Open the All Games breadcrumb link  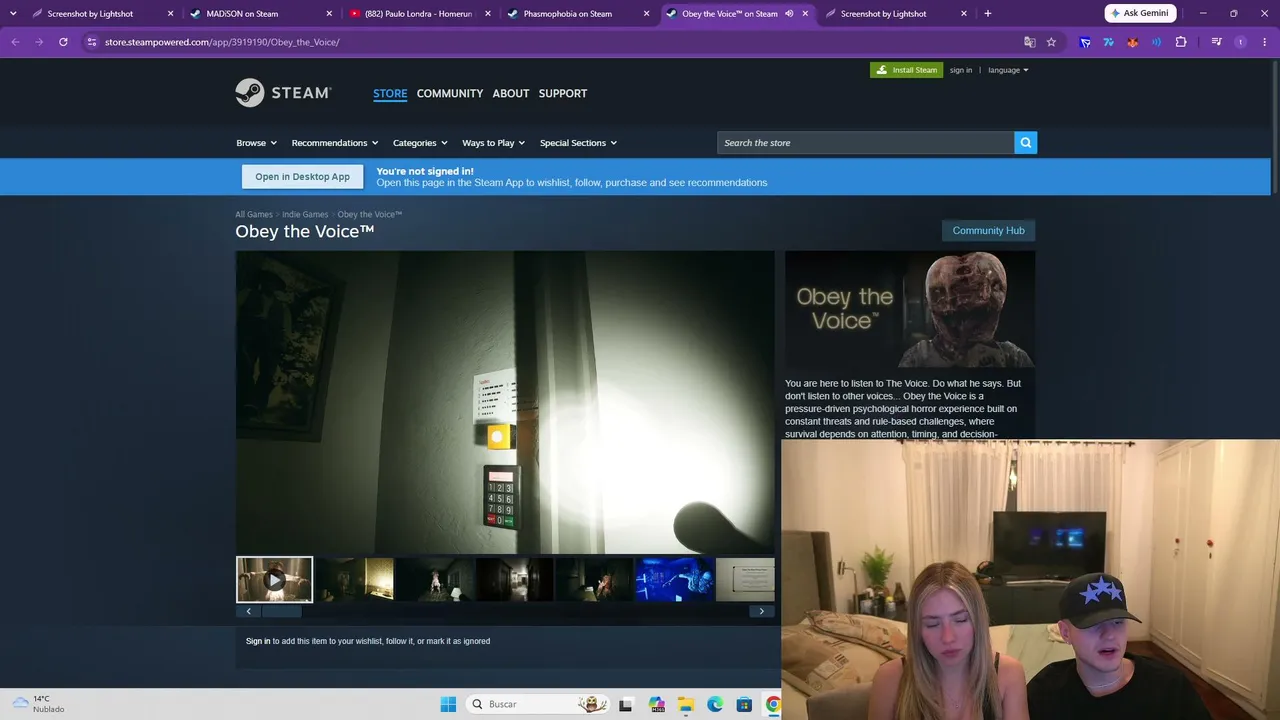pos(254,214)
